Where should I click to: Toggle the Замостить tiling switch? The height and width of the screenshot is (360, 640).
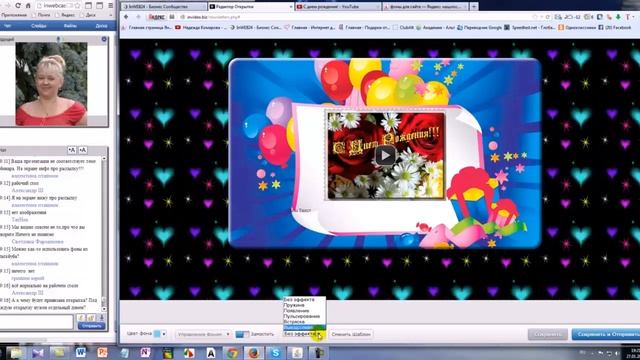pos(242,334)
